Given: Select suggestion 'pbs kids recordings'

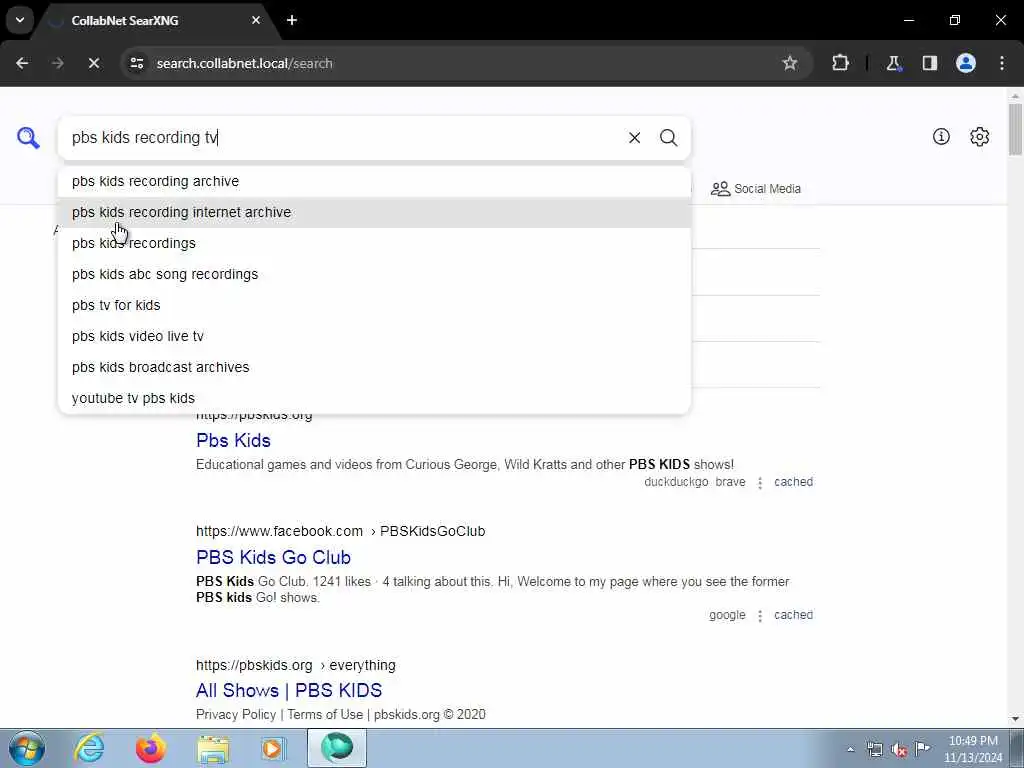Looking at the screenshot, I should coord(374,243).
